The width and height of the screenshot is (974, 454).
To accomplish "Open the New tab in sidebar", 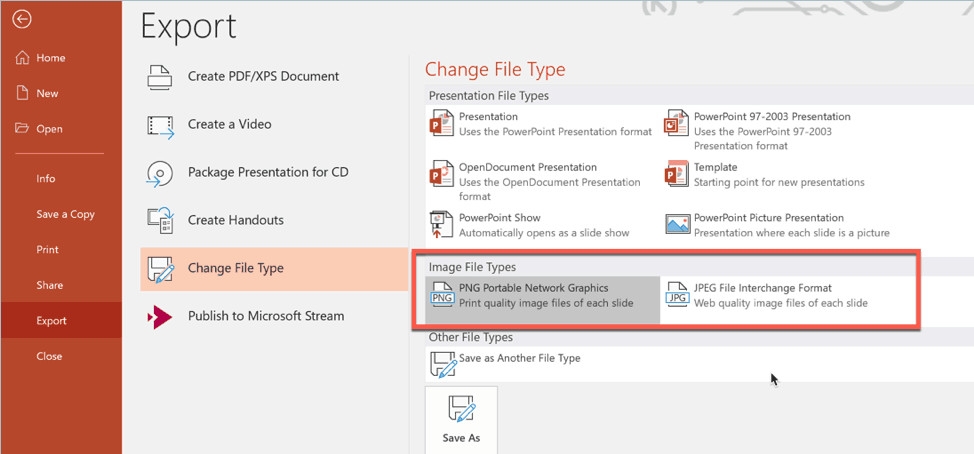I will pos(61,93).
